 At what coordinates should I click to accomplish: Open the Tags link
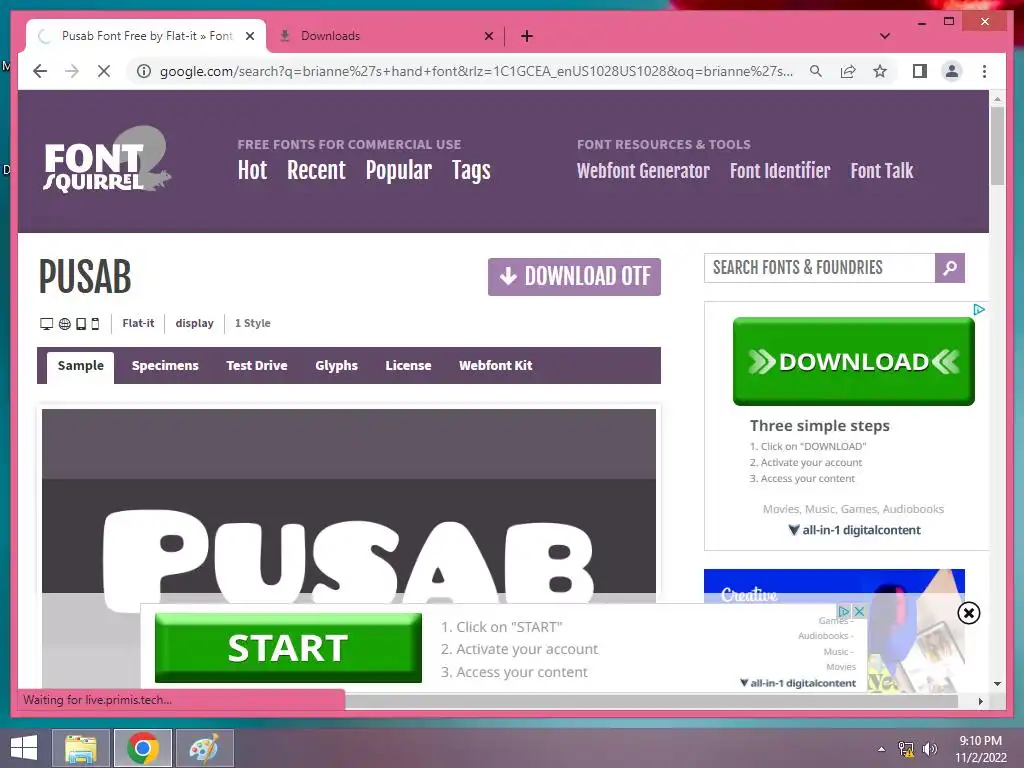471,170
